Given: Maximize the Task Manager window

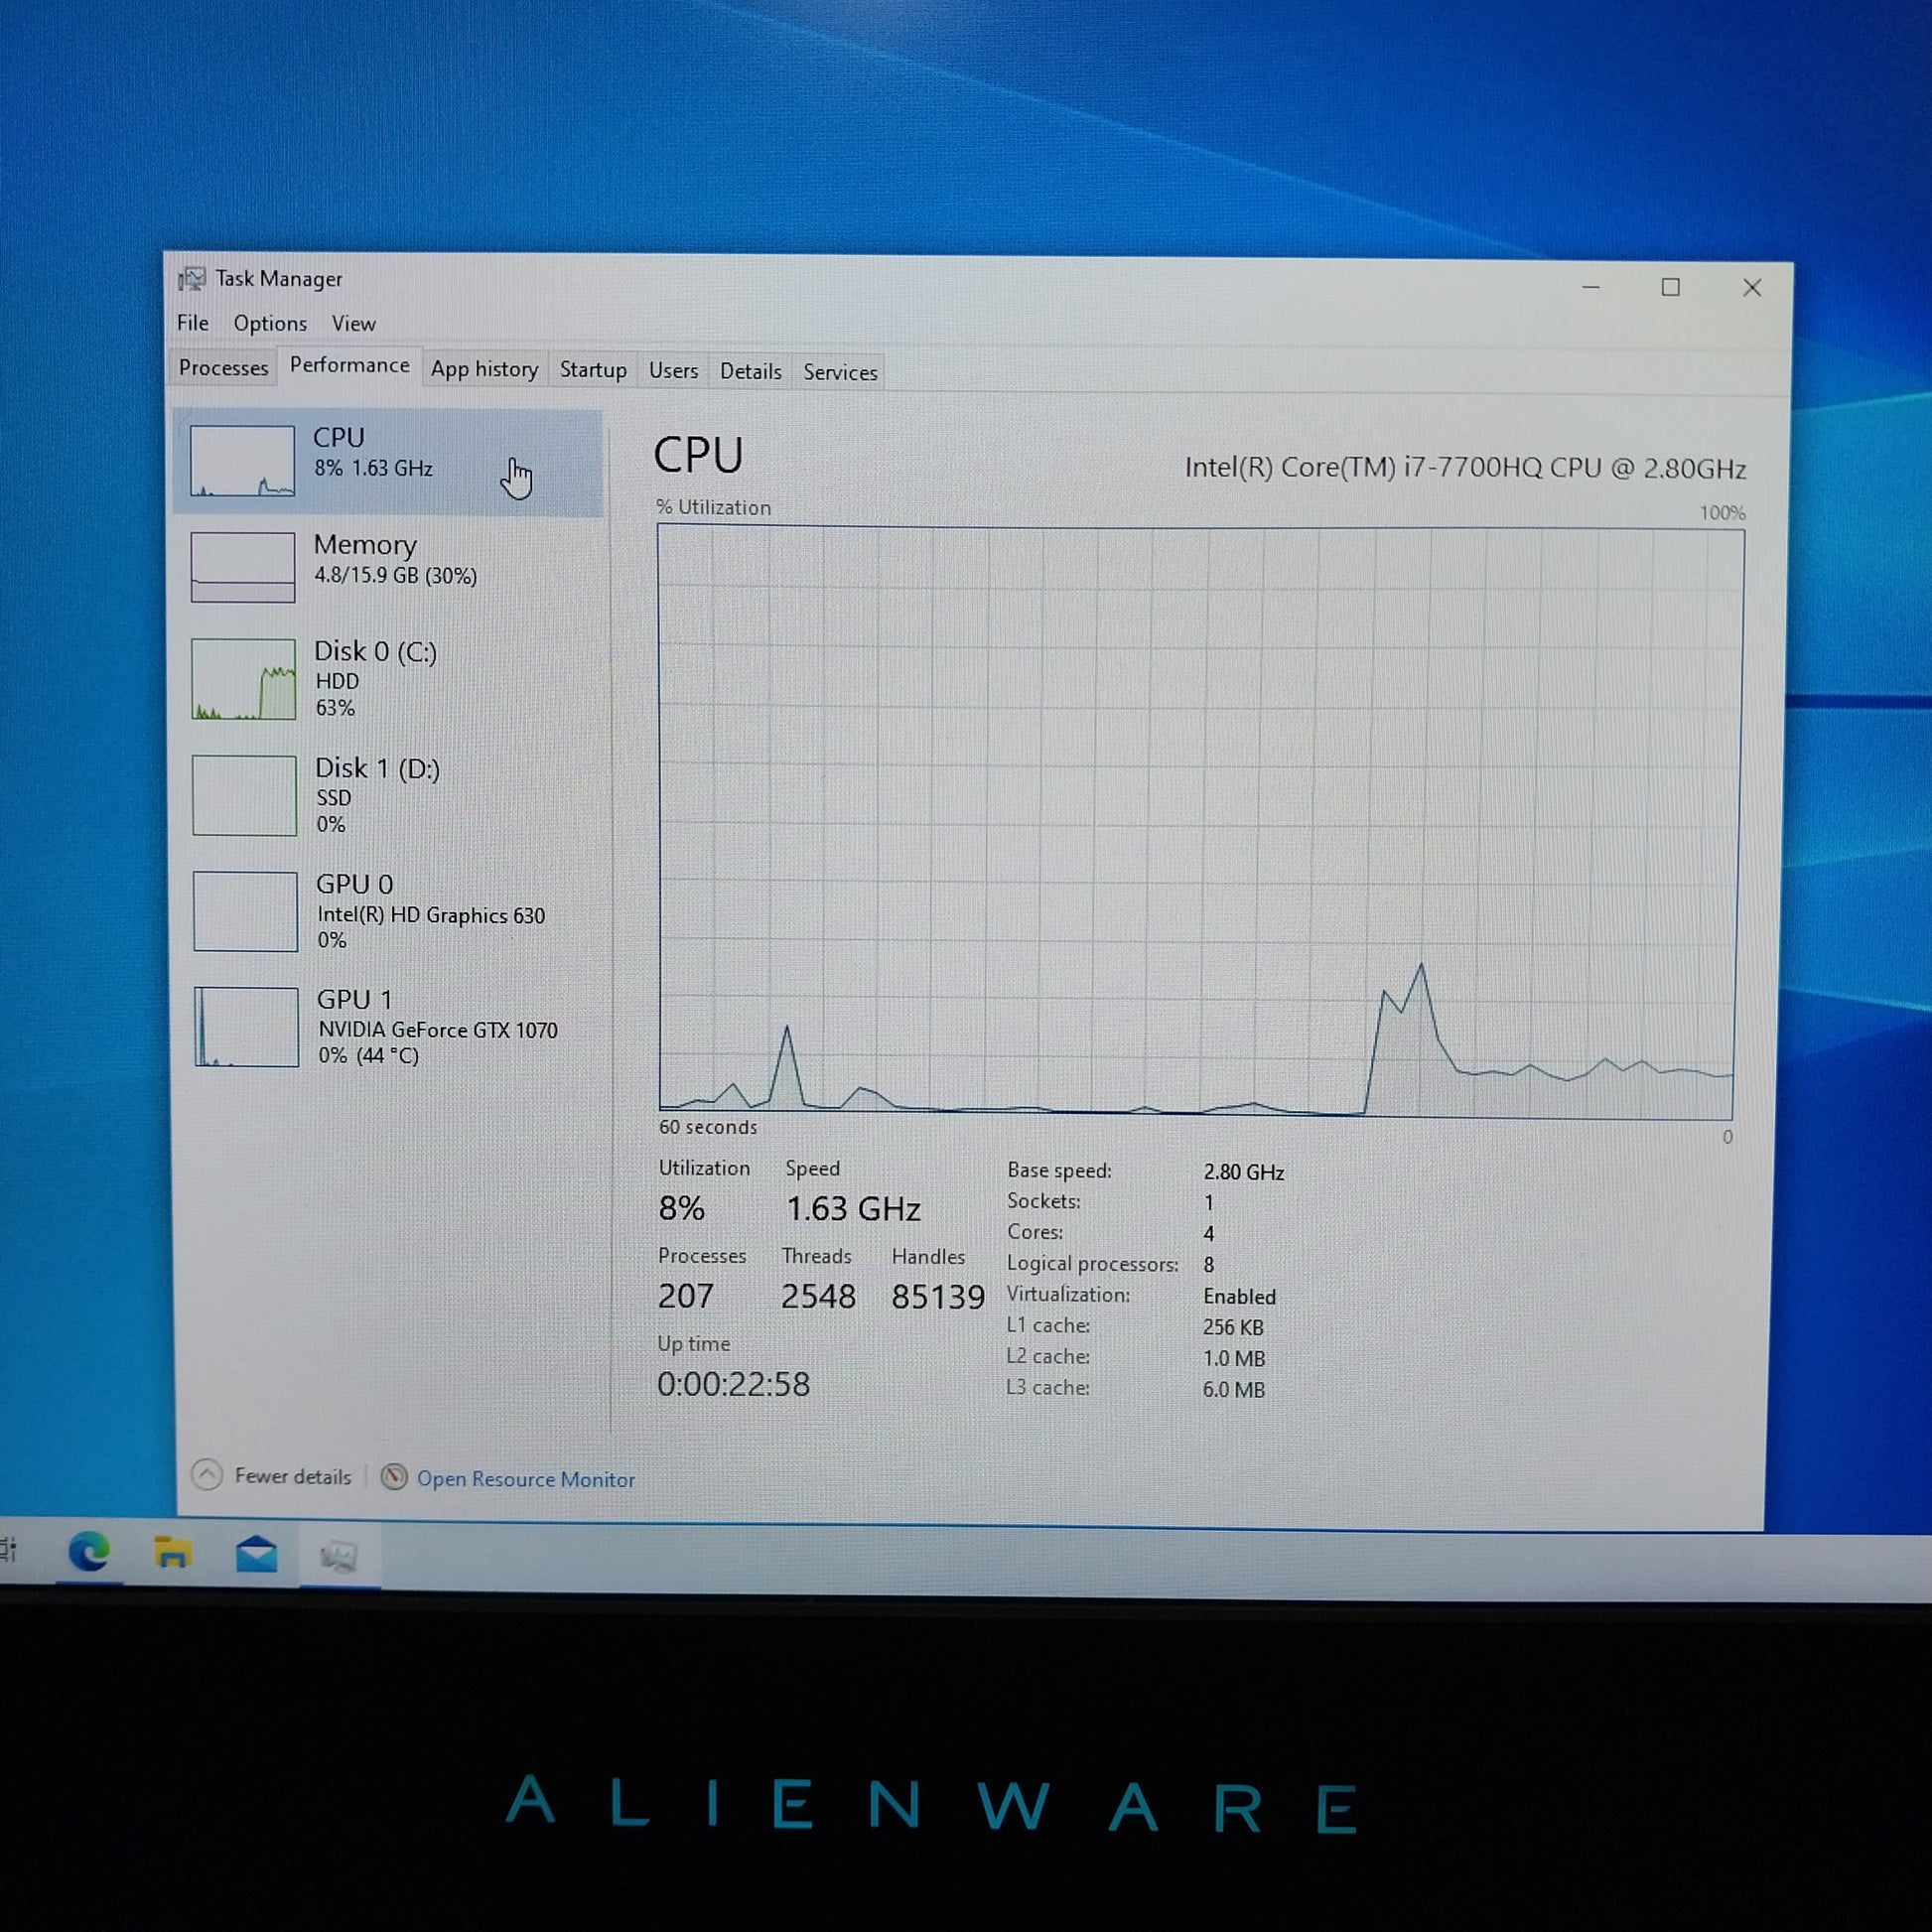Looking at the screenshot, I should click(1670, 288).
